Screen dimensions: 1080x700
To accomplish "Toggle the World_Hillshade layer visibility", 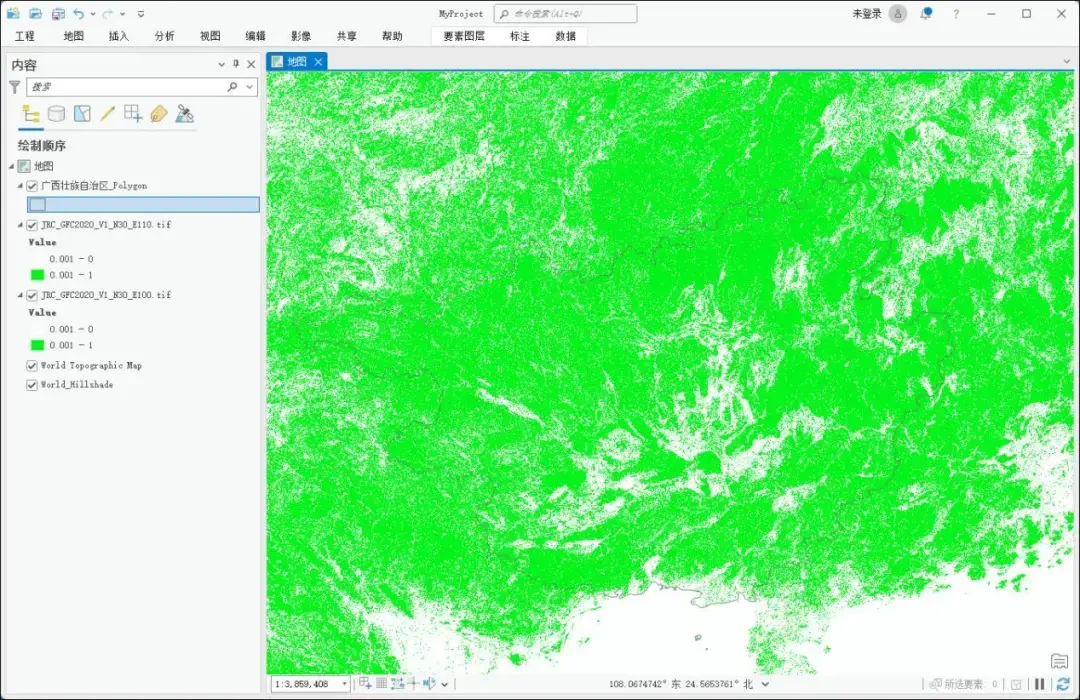I will (33, 384).
